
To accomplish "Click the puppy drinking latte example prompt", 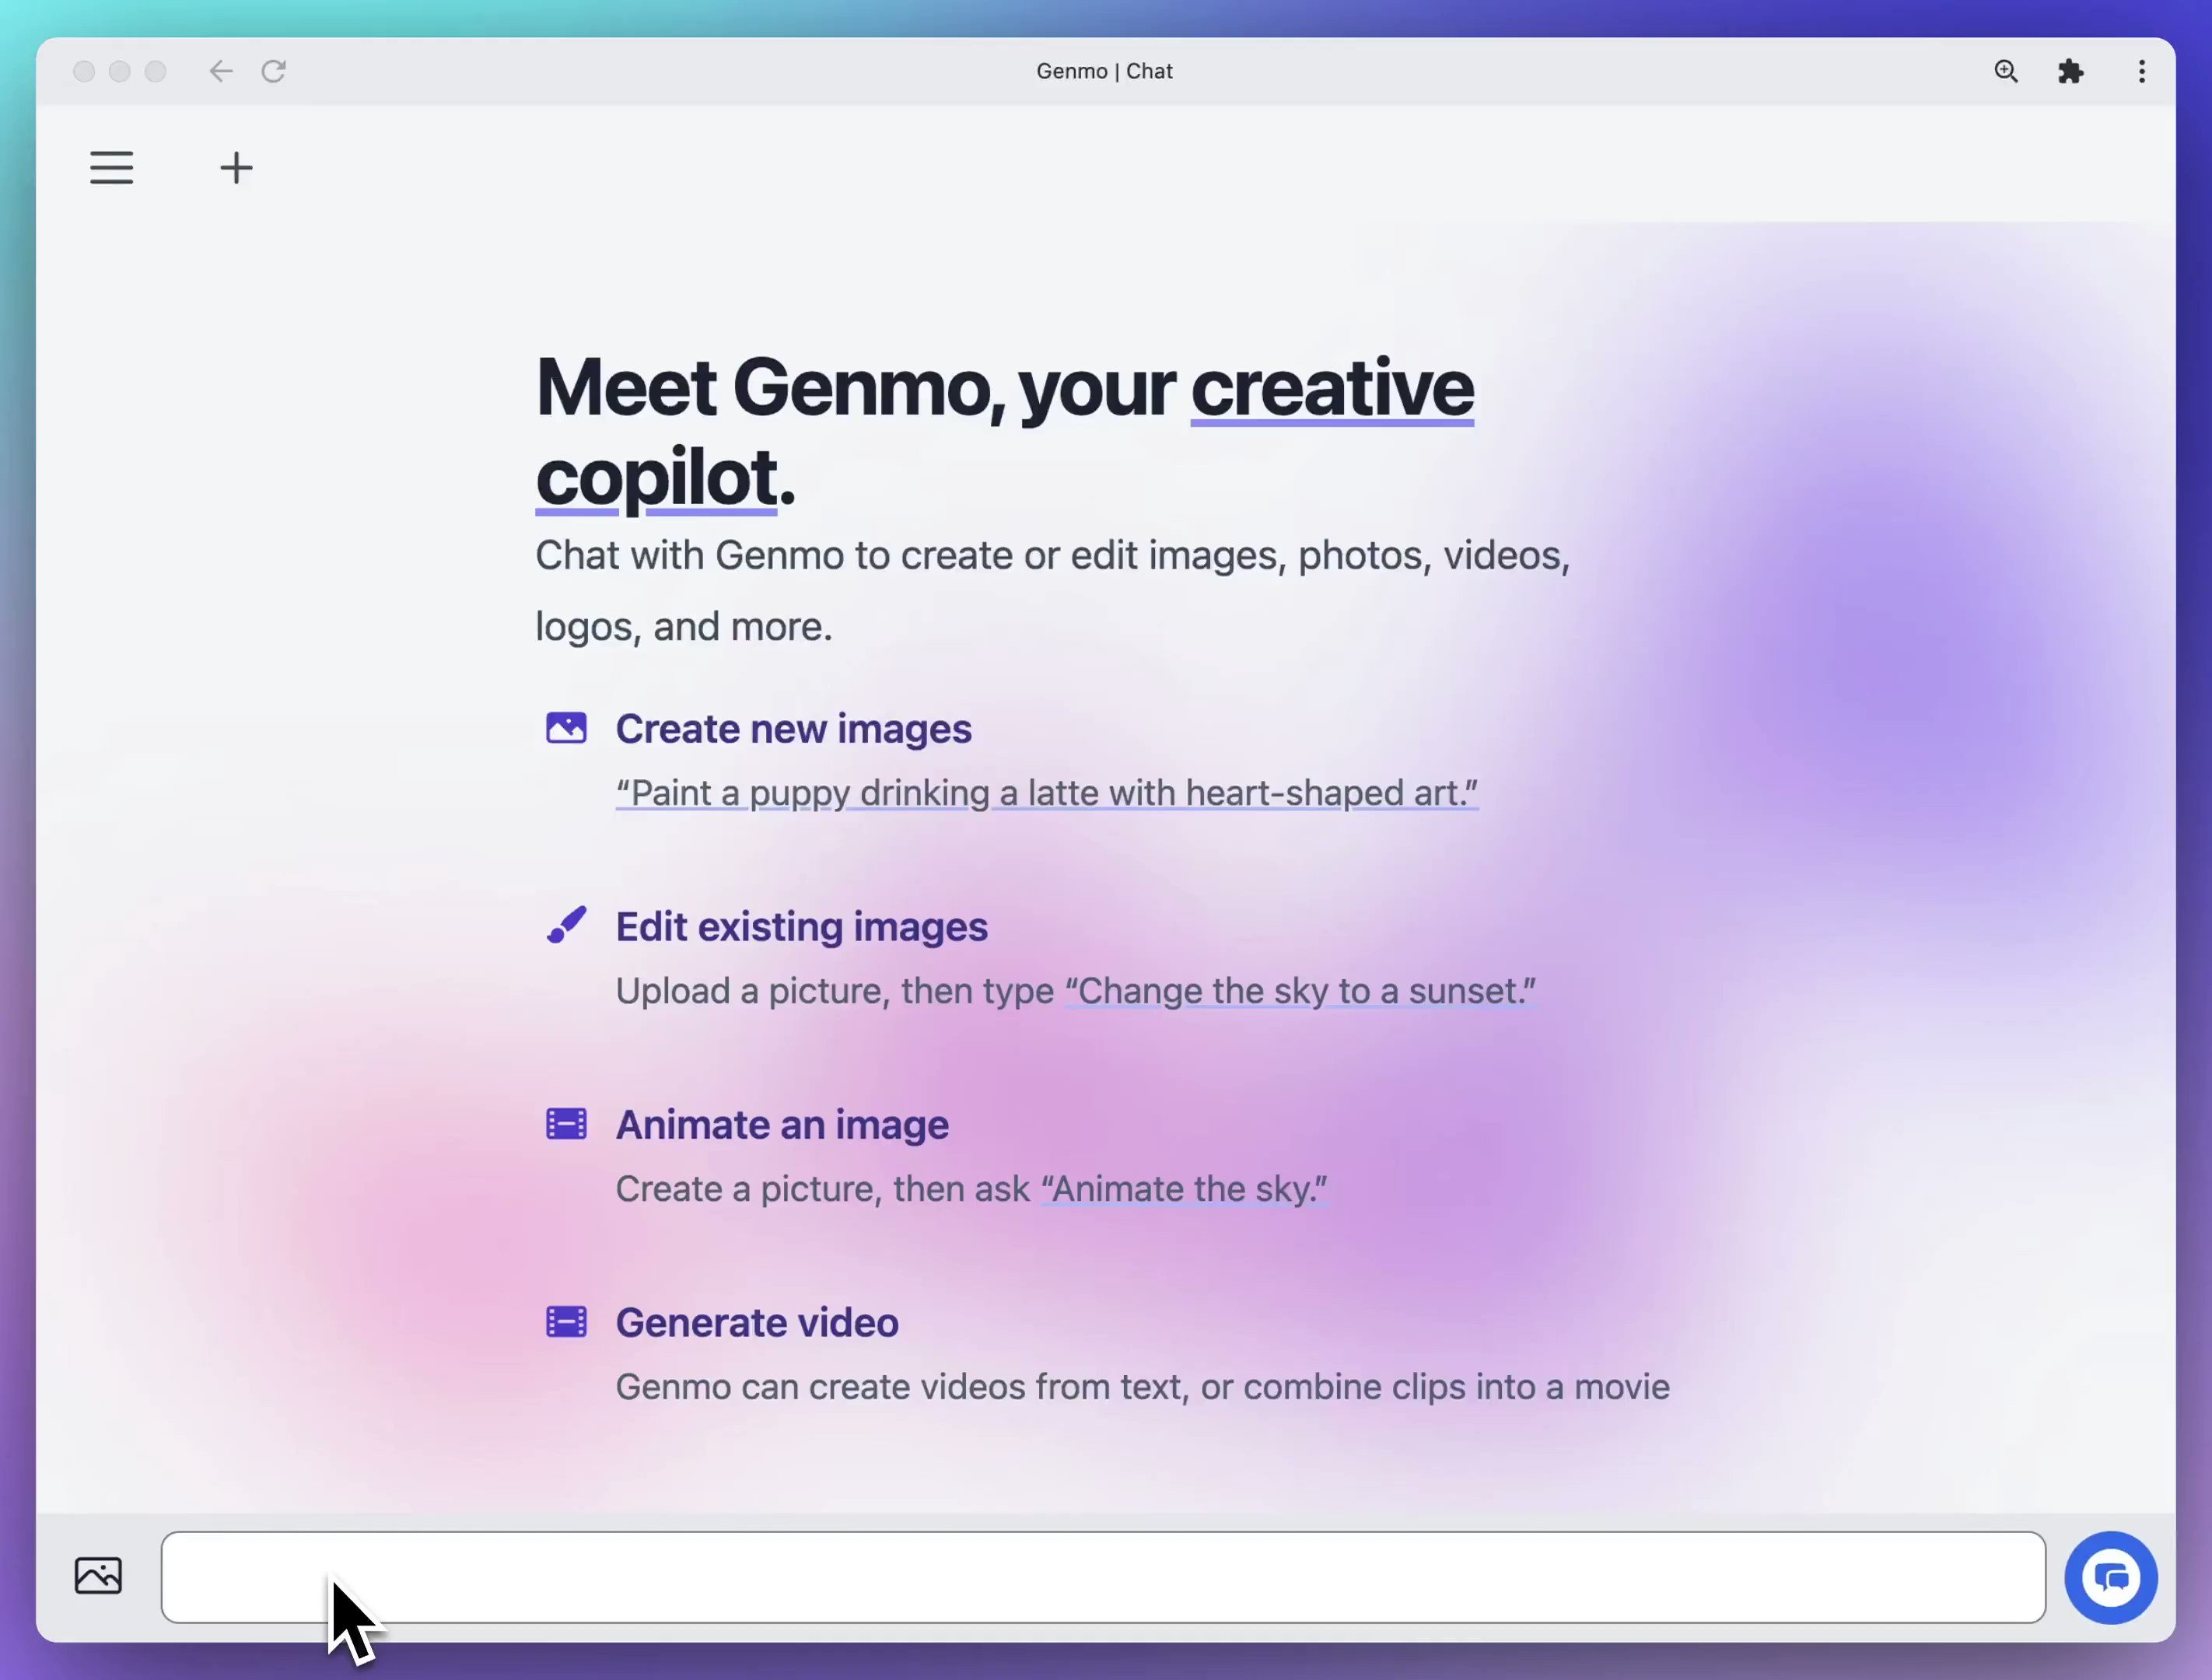I will (x=1046, y=792).
